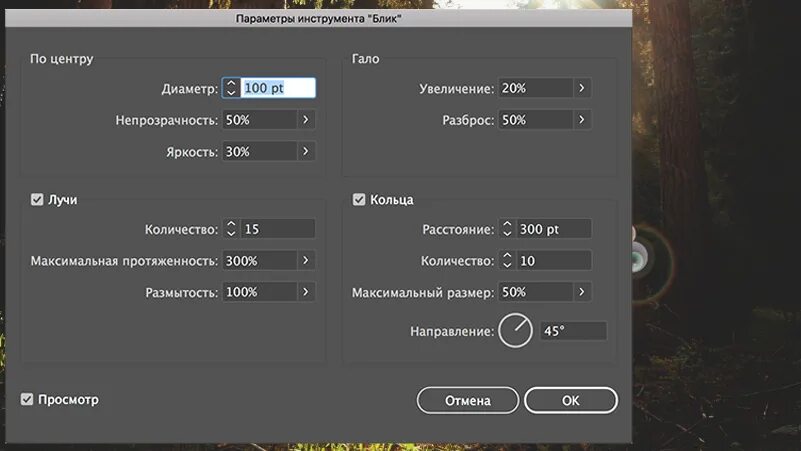This screenshot has width=801, height=451.
Task: Click the dialog title Параметры инструмента "Блик"
Action: tap(318, 18)
